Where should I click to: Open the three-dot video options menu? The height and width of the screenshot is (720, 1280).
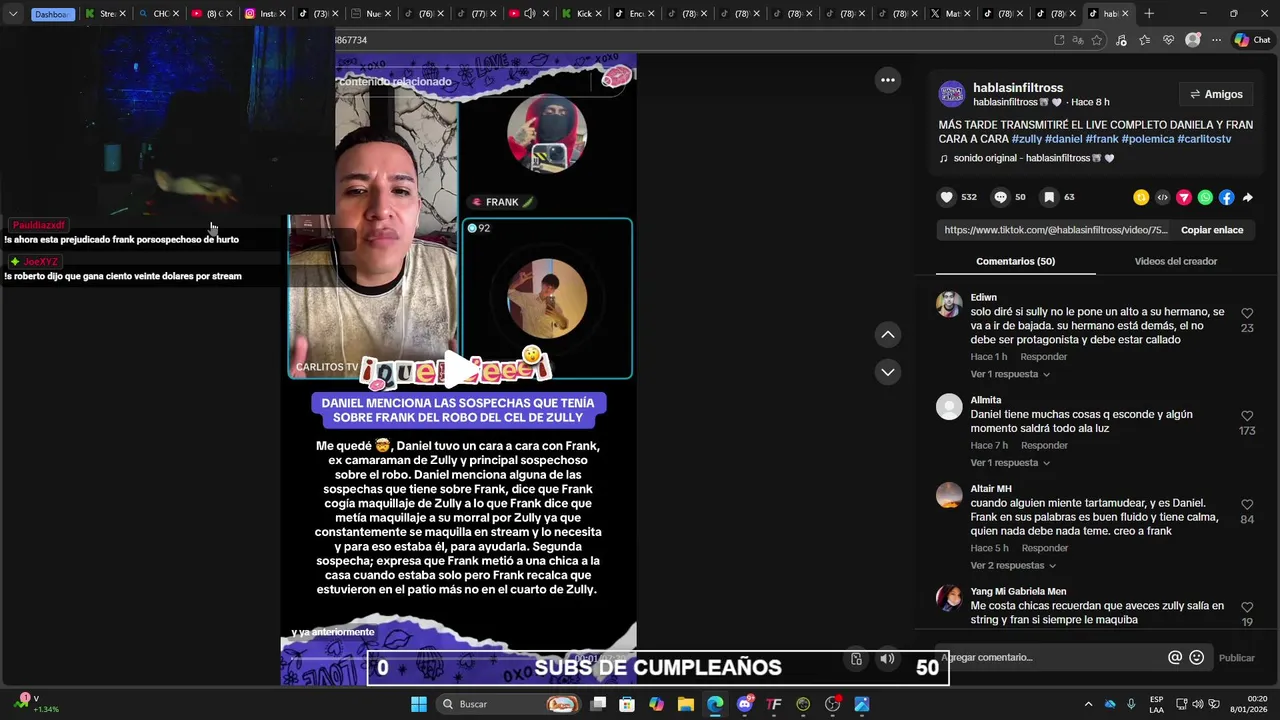[x=887, y=80]
